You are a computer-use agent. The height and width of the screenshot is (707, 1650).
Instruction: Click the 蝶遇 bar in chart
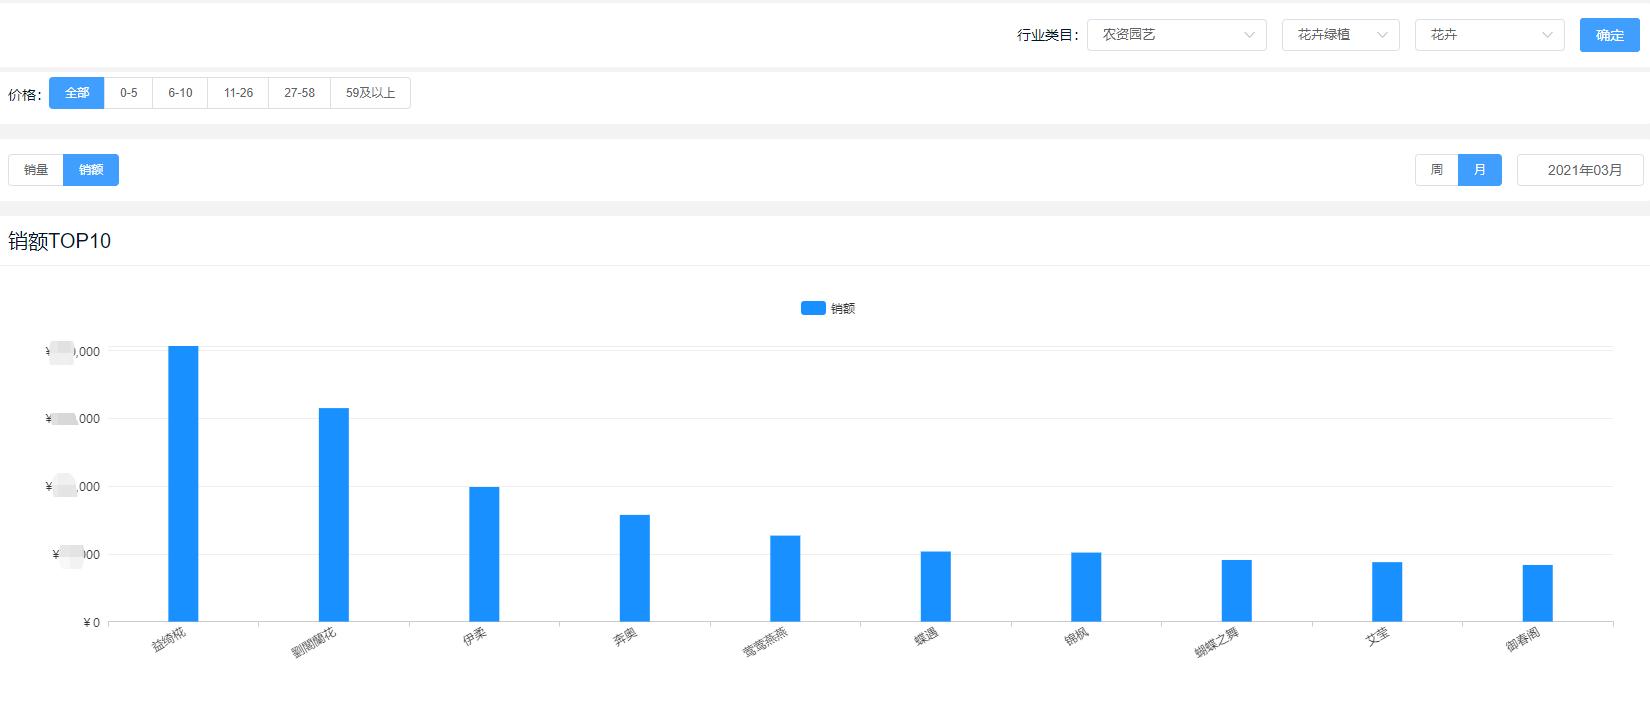(936, 587)
